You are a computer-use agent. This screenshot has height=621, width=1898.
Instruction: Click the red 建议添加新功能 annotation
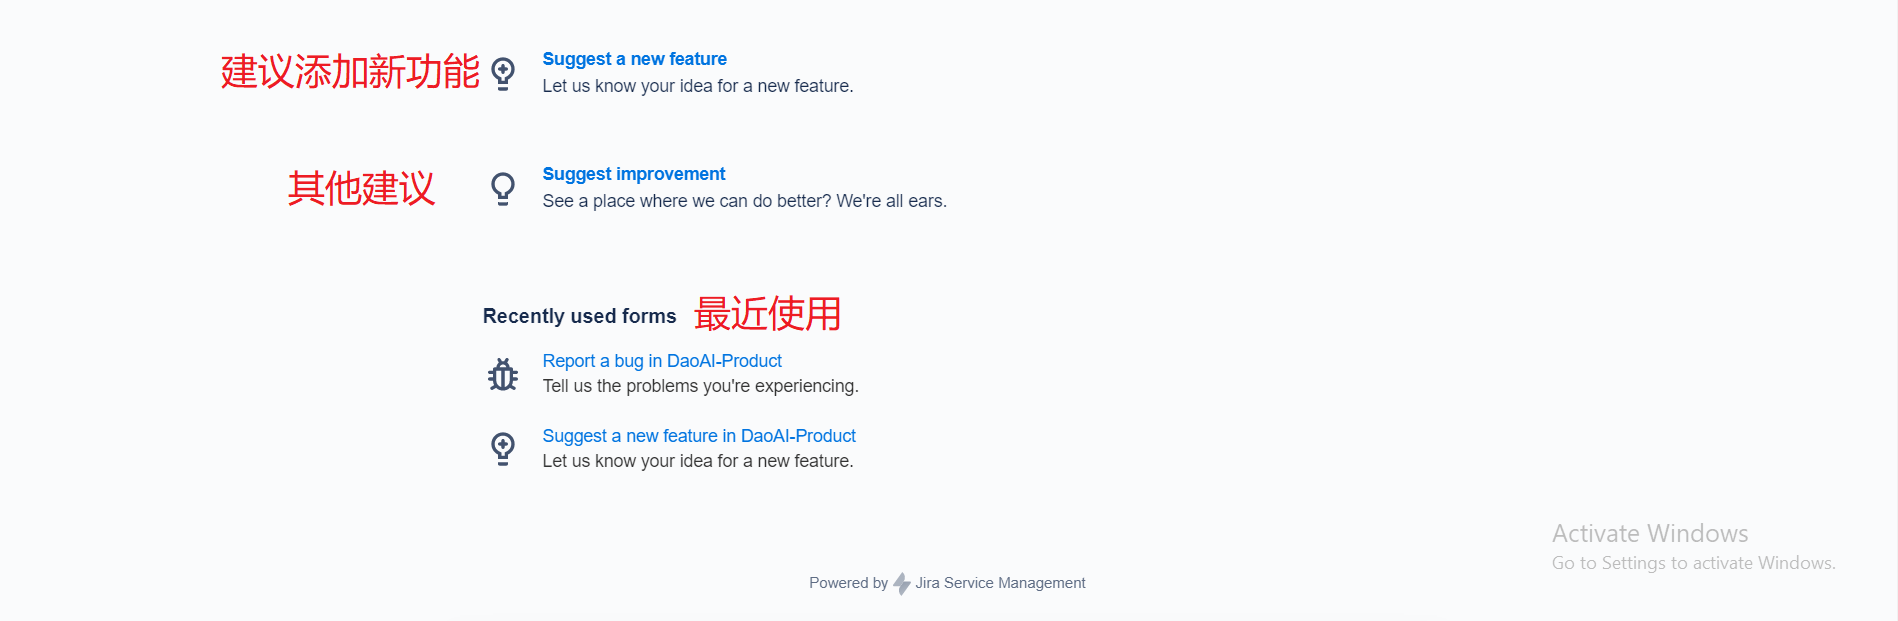pyautogui.click(x=350, y=72)
